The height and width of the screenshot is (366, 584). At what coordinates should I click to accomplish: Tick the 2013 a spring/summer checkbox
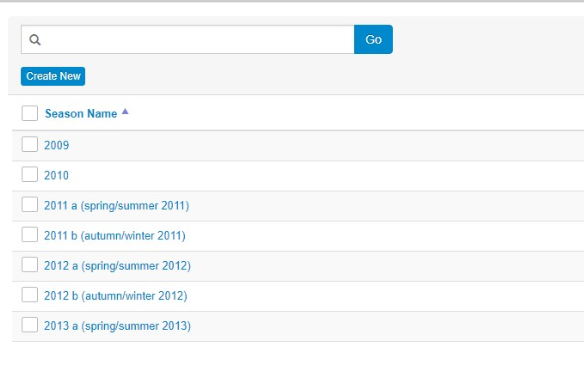tap(30, 325)
